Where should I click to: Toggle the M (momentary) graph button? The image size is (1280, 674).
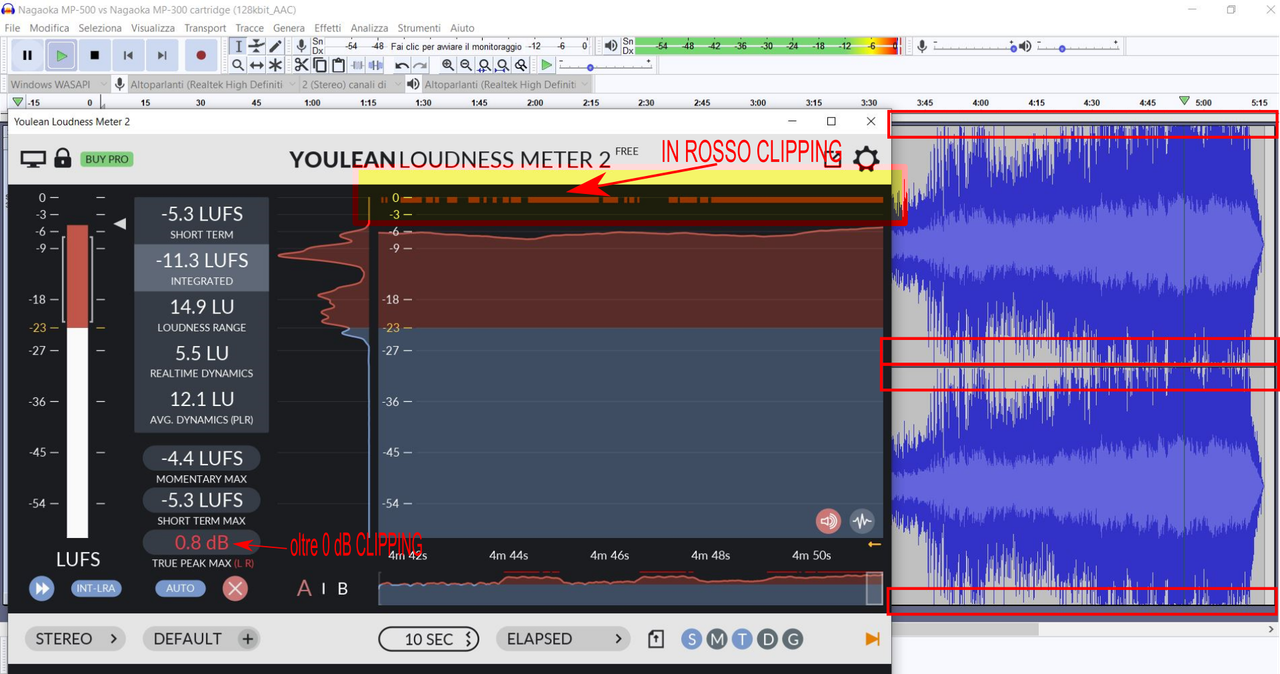tap(716, 638)
